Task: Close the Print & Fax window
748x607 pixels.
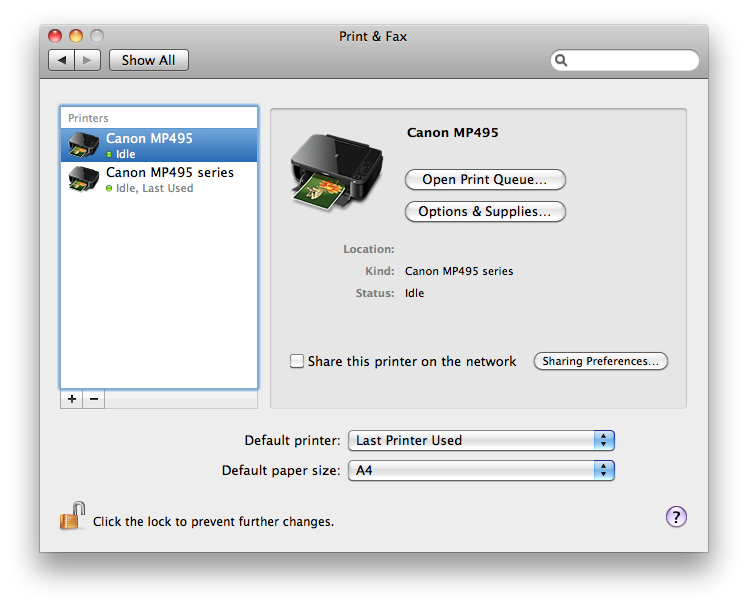Action: pos(55,36)
